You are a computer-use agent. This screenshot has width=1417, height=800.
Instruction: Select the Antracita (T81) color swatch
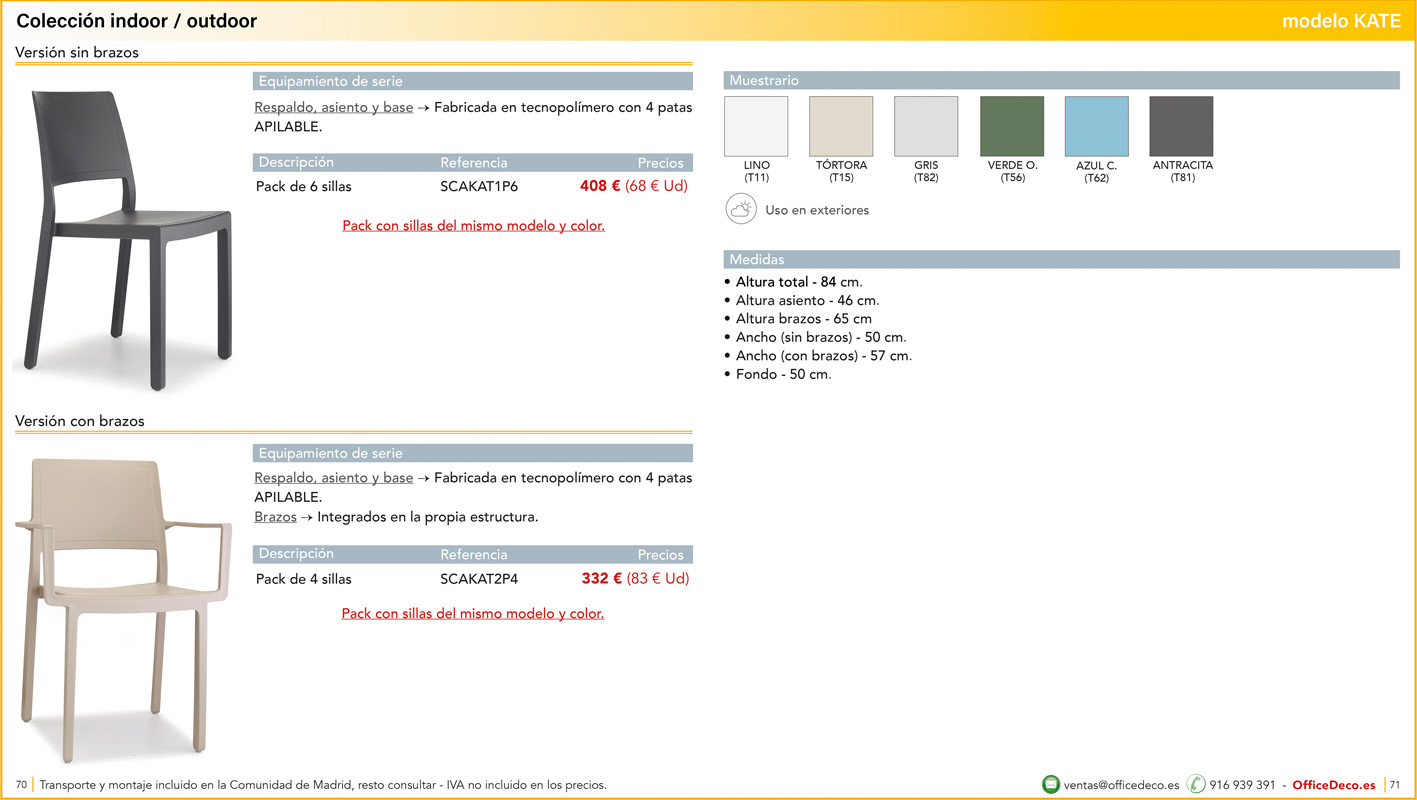pyautogui.click(x=1181, y=127)
